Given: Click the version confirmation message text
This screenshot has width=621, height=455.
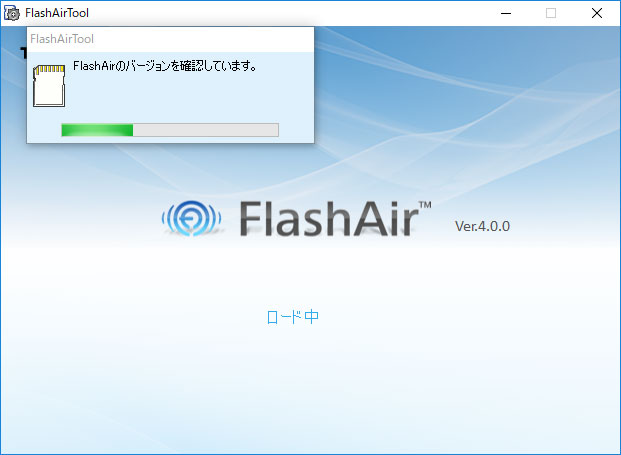Looking at the screenshot, I should click(x=165, y=66).
